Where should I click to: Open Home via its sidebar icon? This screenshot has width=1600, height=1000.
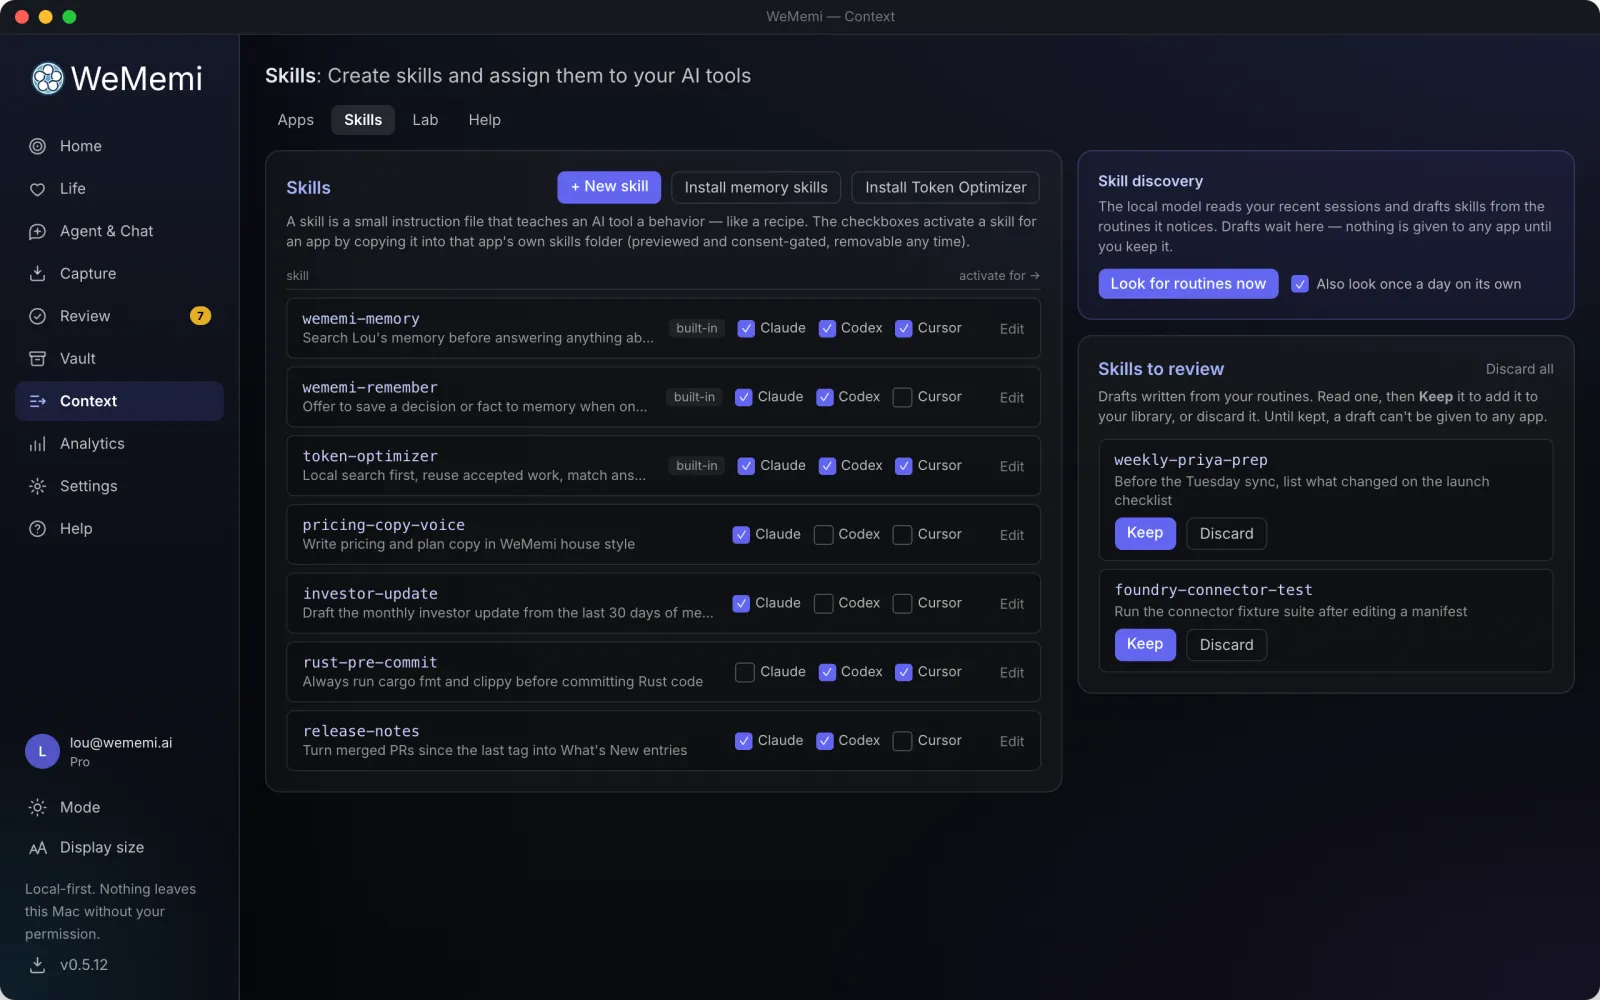click(x=37, y=146)
